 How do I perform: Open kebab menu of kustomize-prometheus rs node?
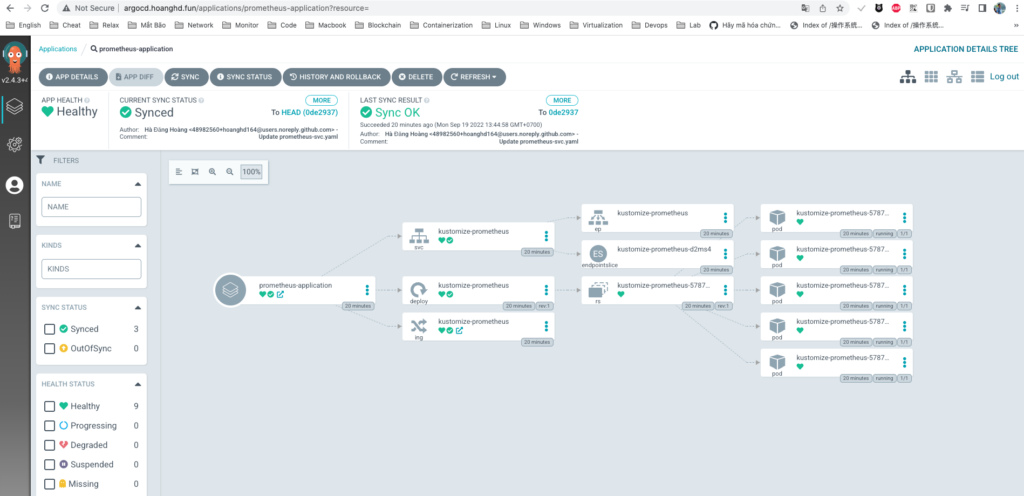(725, 290)
